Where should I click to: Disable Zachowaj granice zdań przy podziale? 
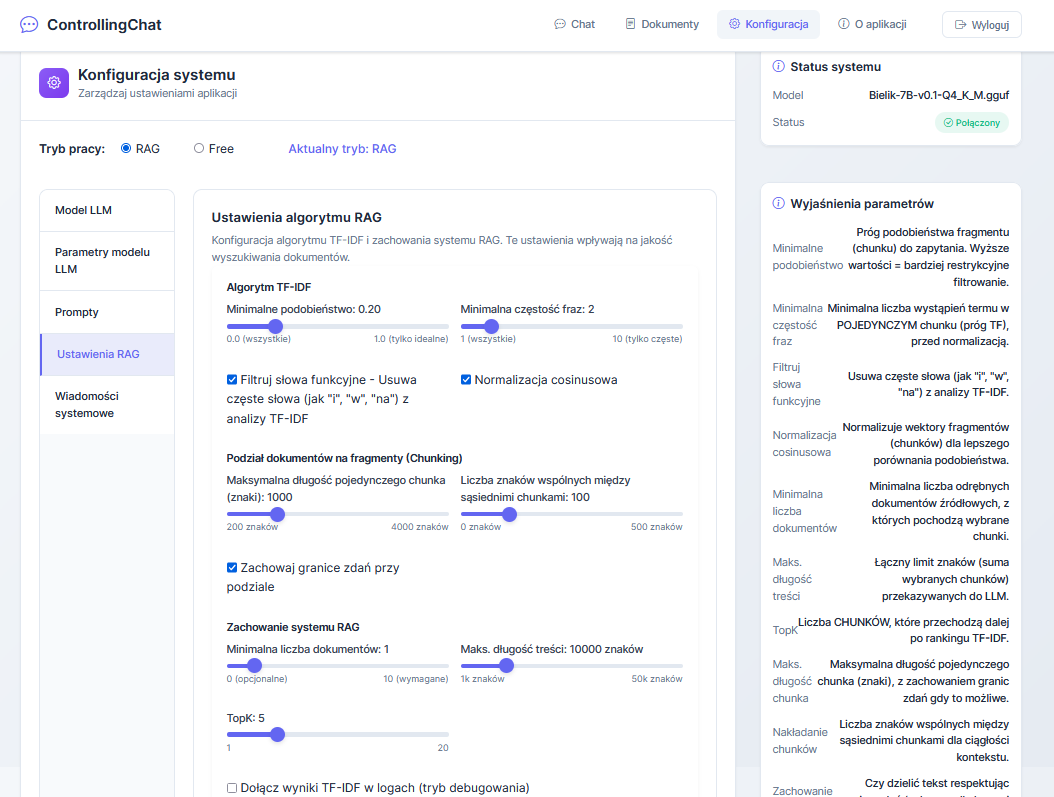pos(232,567)
